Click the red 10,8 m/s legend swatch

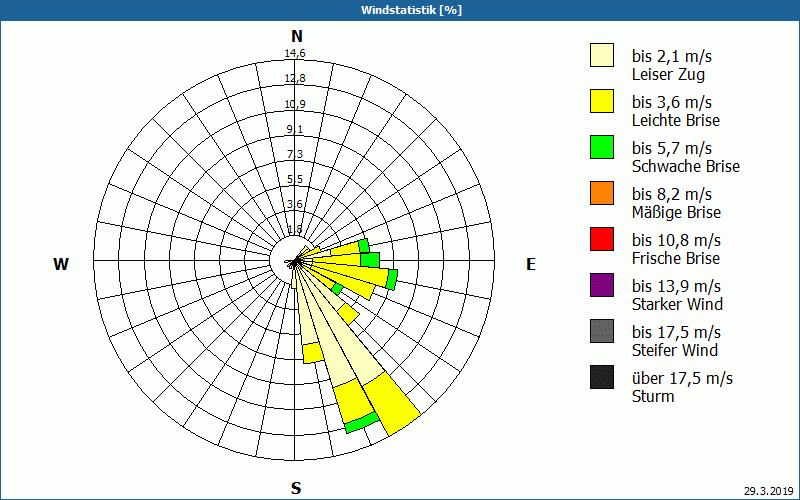coord(602,239)
